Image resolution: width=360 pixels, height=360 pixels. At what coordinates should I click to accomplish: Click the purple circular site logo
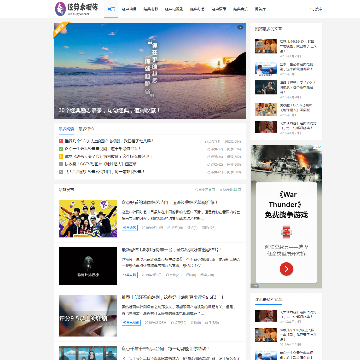[60, 9]
